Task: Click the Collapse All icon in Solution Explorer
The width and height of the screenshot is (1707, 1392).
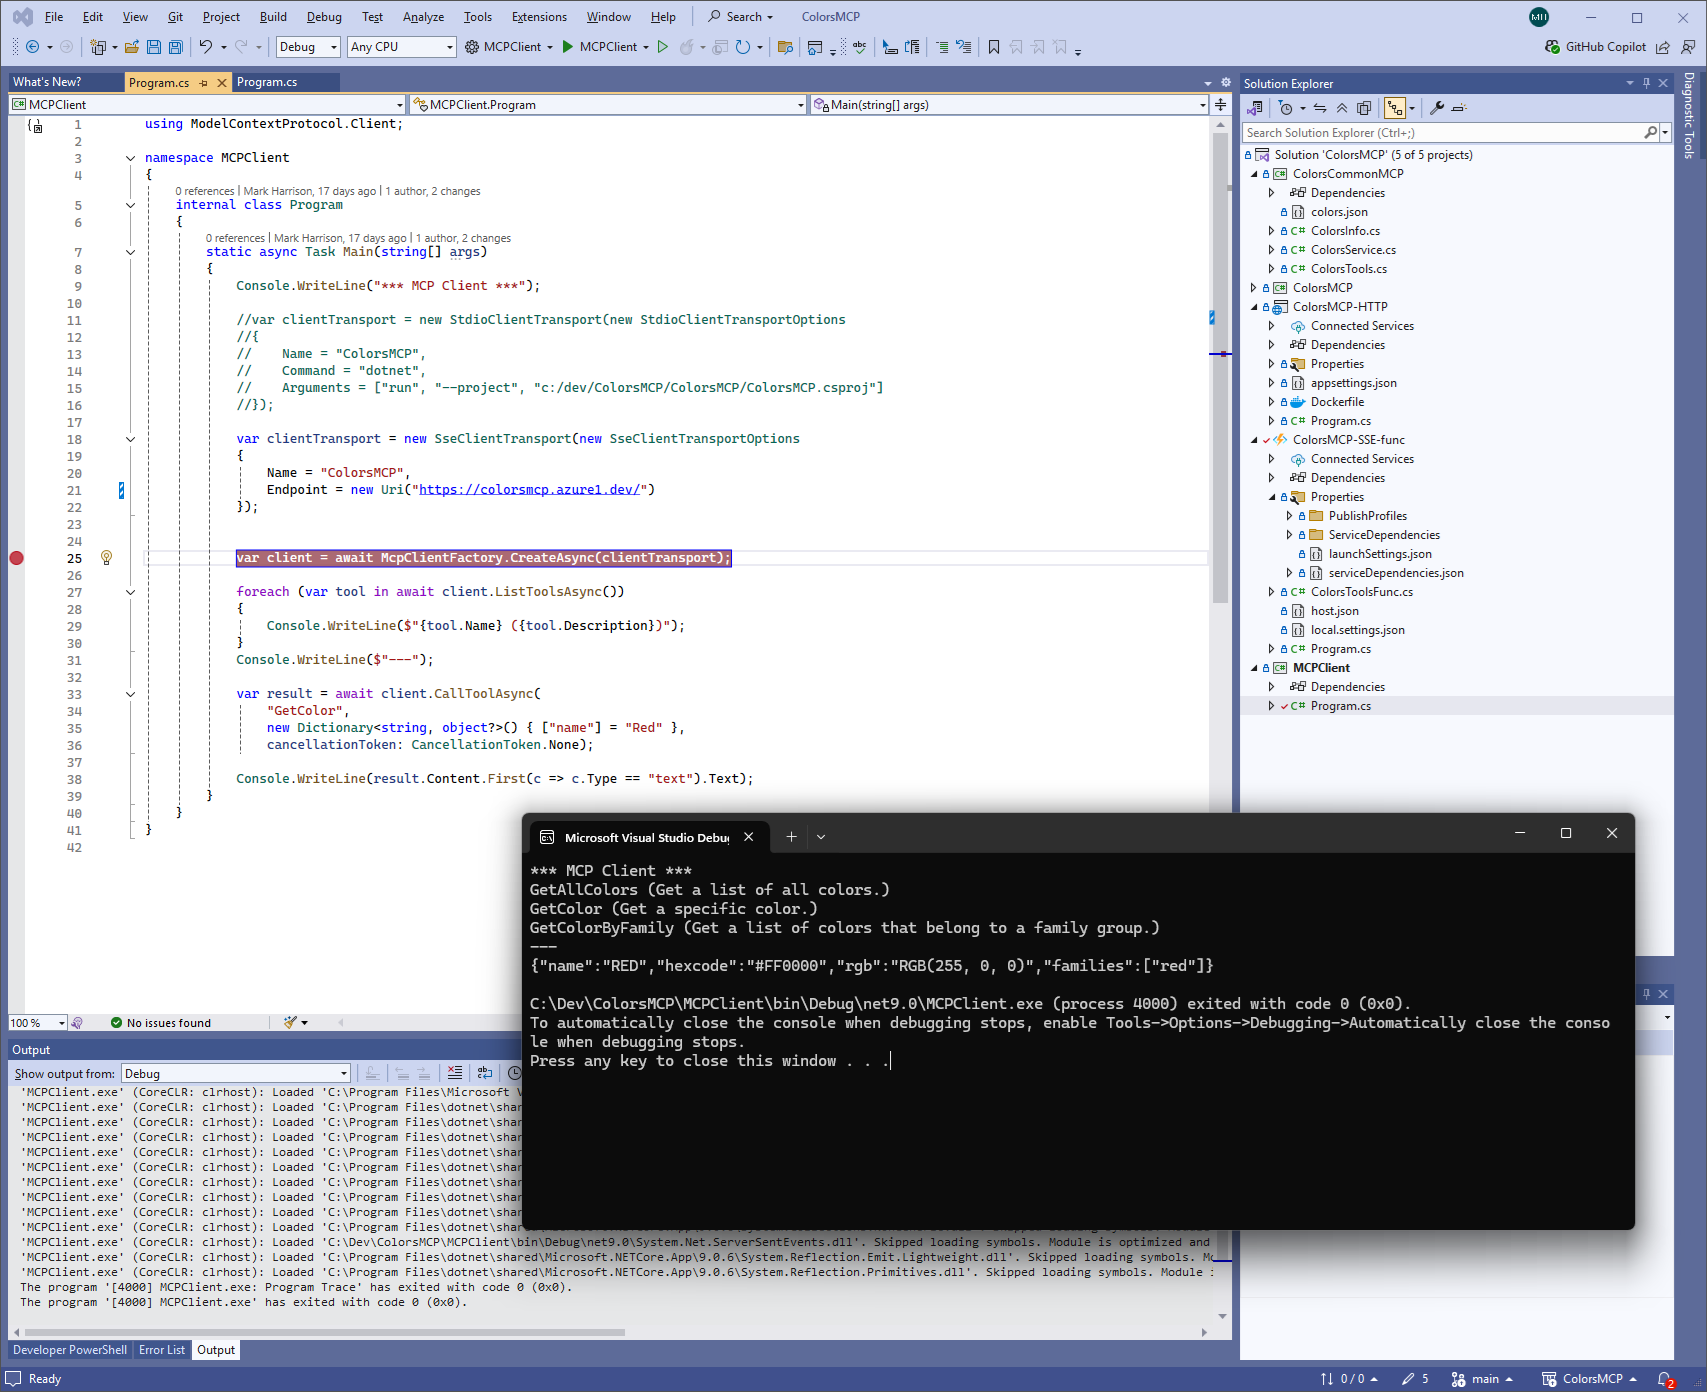Action: pyautogui.click(x=1342, y=108)
